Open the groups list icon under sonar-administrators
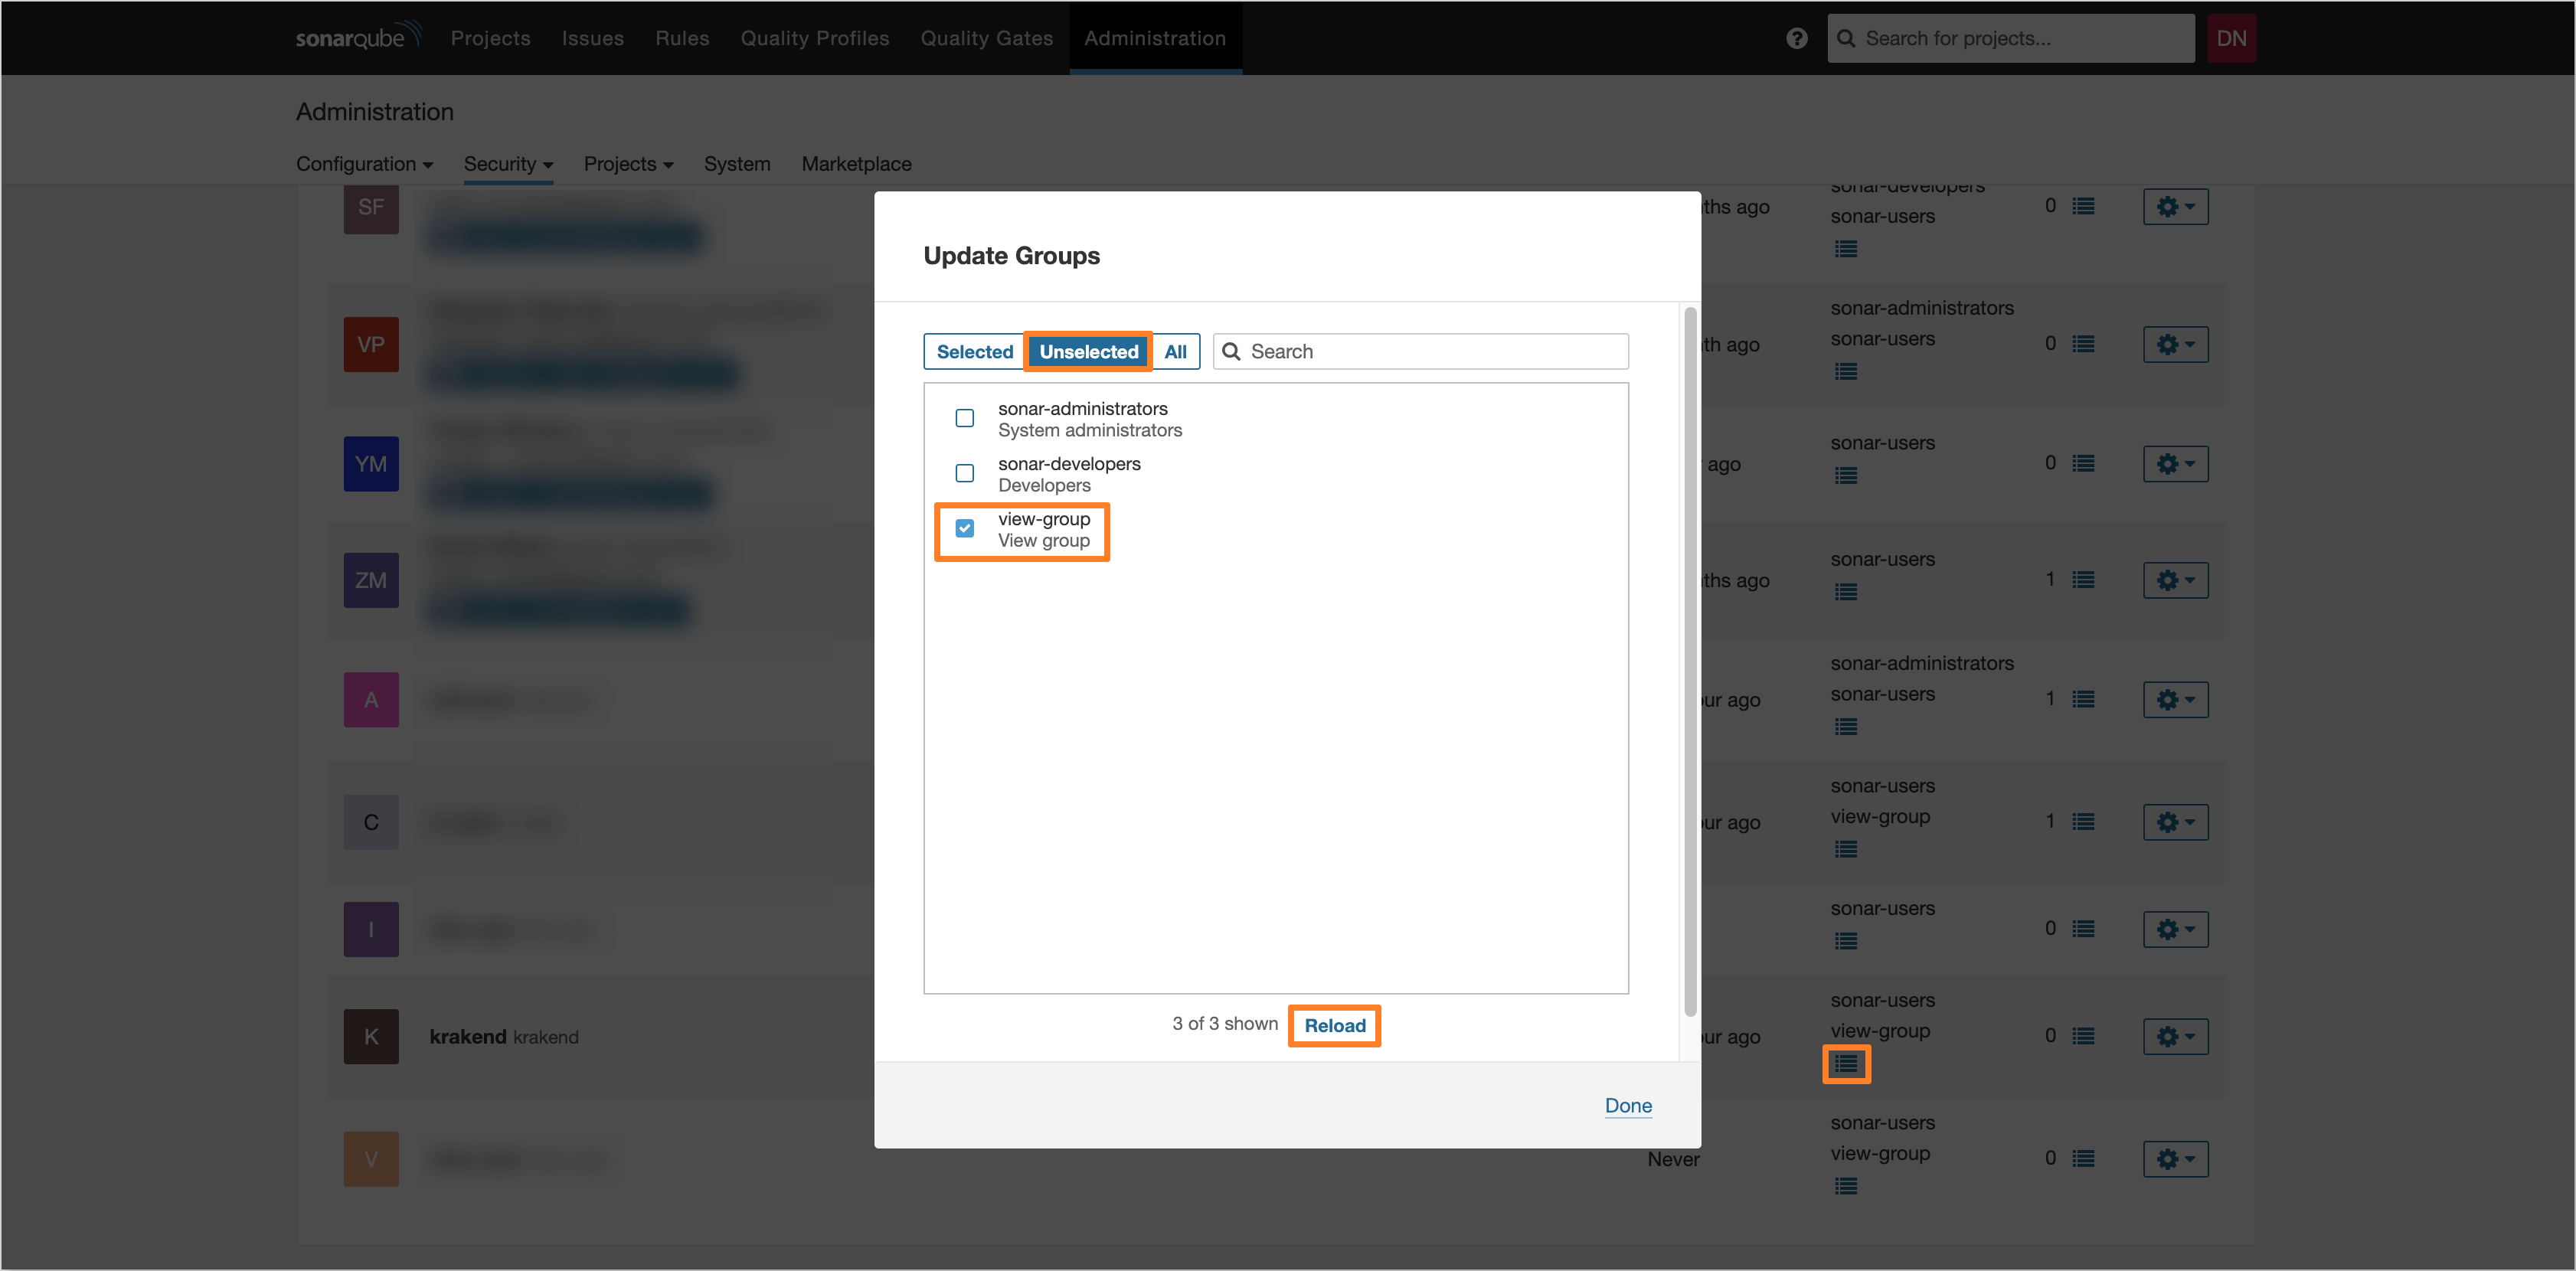This screenshot has height=1271, width=2576. pos(1846,371)
